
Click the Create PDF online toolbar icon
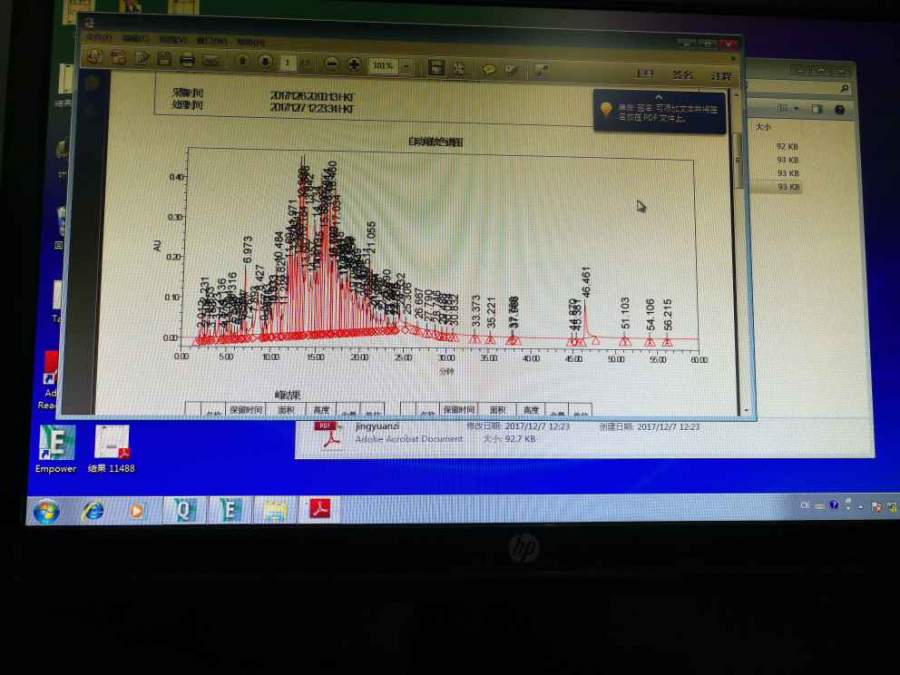coord(95,57)
